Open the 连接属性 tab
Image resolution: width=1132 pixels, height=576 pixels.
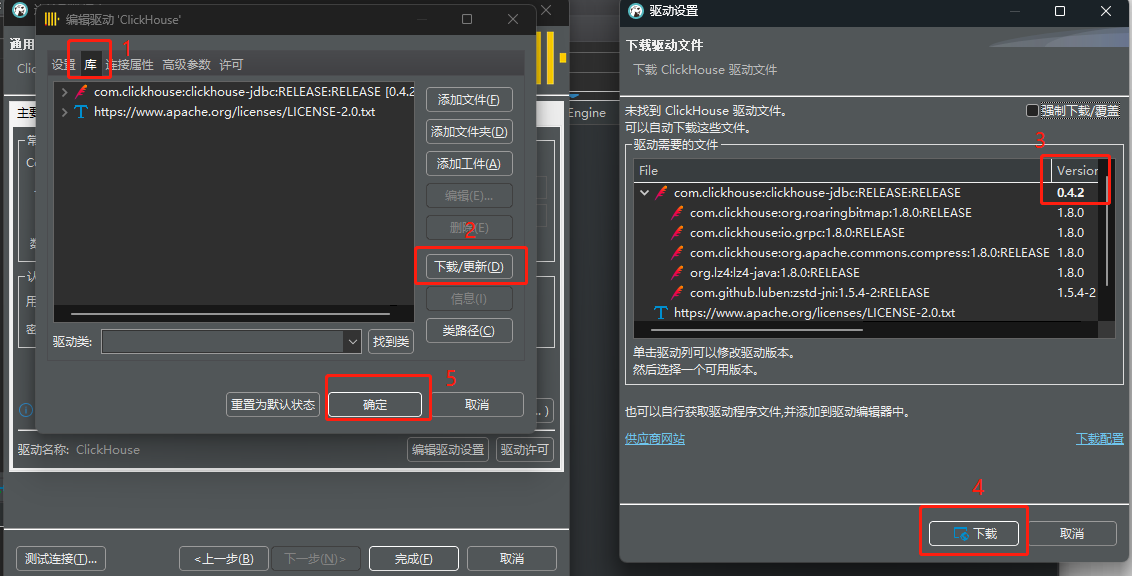129,65
